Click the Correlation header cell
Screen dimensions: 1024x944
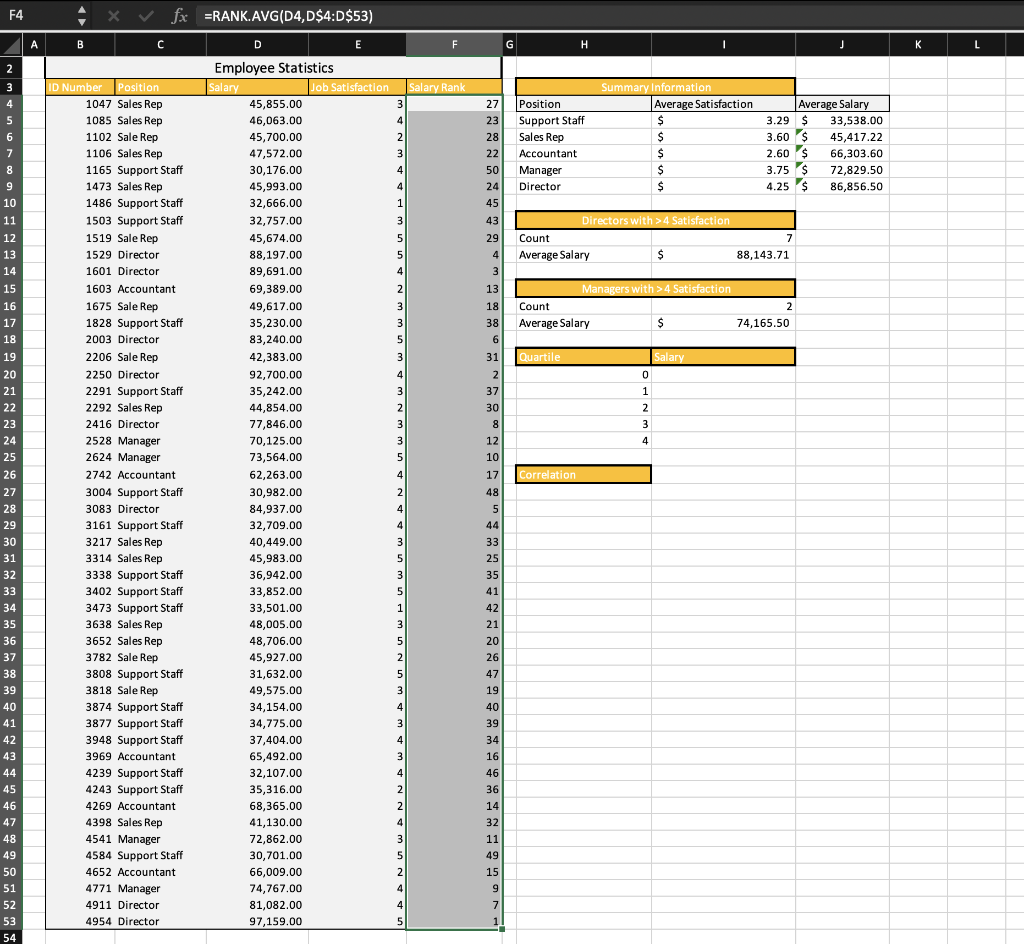coord(584,475)
